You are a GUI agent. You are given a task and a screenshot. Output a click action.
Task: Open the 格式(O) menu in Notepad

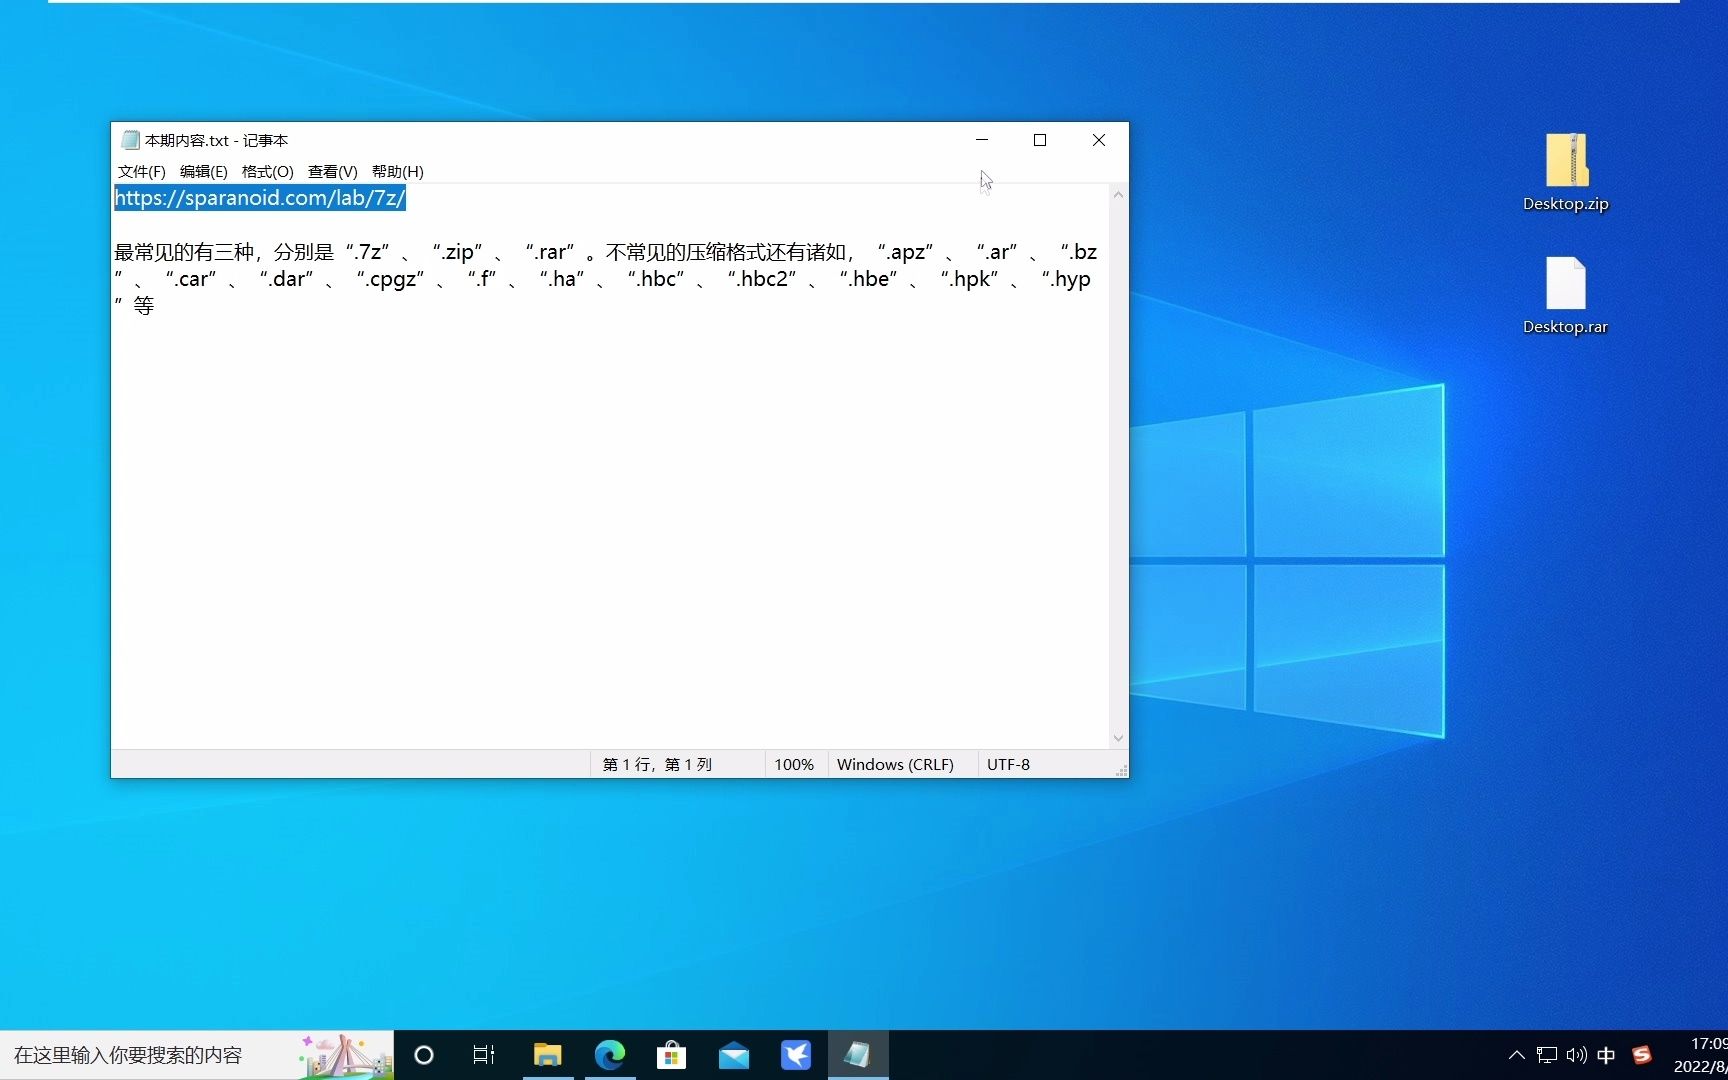pos(266,171)
